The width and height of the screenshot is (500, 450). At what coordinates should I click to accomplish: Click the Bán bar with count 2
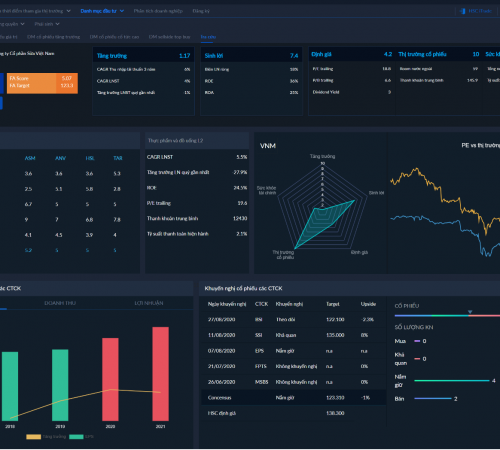(x=433, y=398)
